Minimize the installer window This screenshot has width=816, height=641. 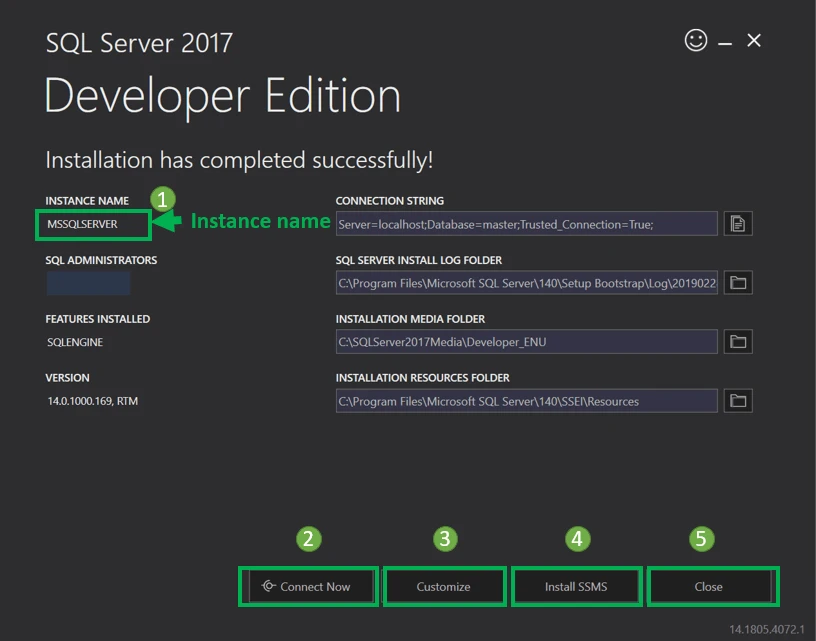[725, 42]
